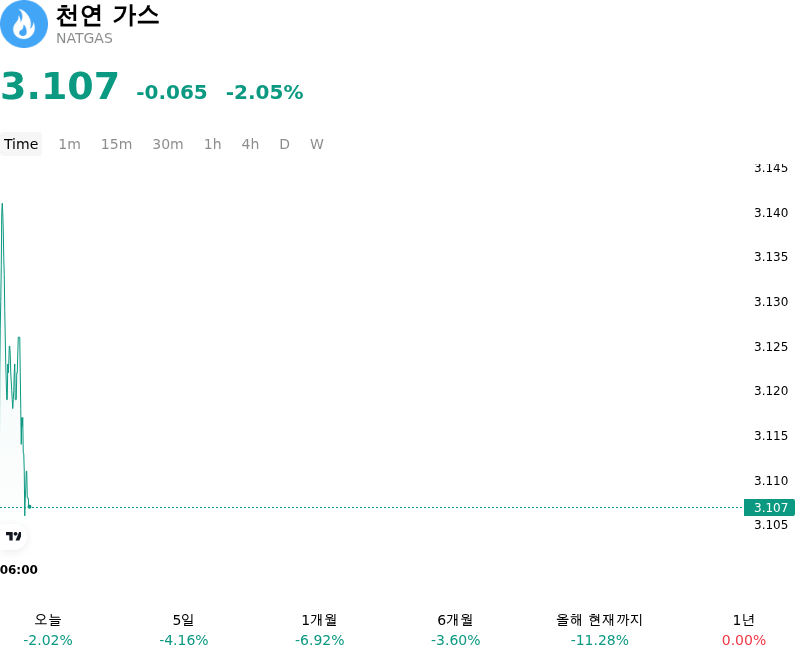Click the 06:00 time axis marker
The image size is (800, 660).
click(19, 570)
